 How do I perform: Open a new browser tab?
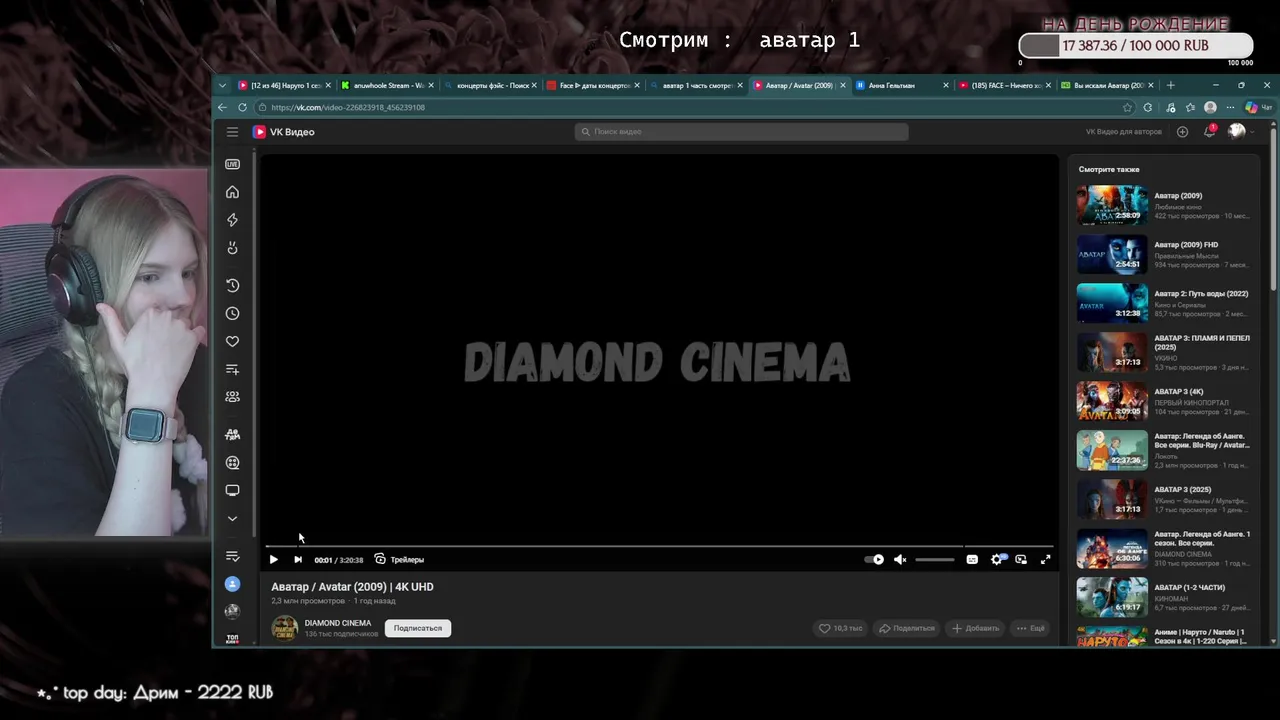pos(1171,86)
